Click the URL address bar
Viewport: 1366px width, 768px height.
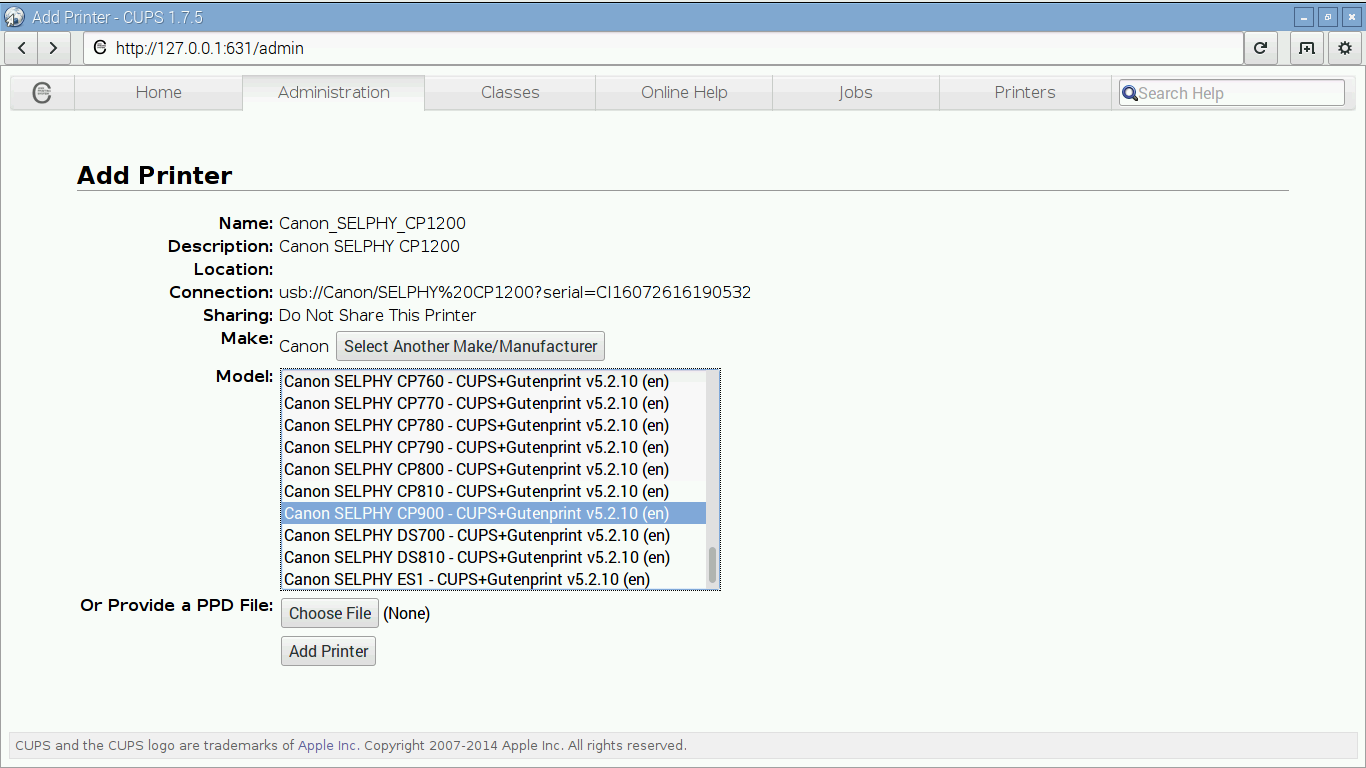[663, 48]
